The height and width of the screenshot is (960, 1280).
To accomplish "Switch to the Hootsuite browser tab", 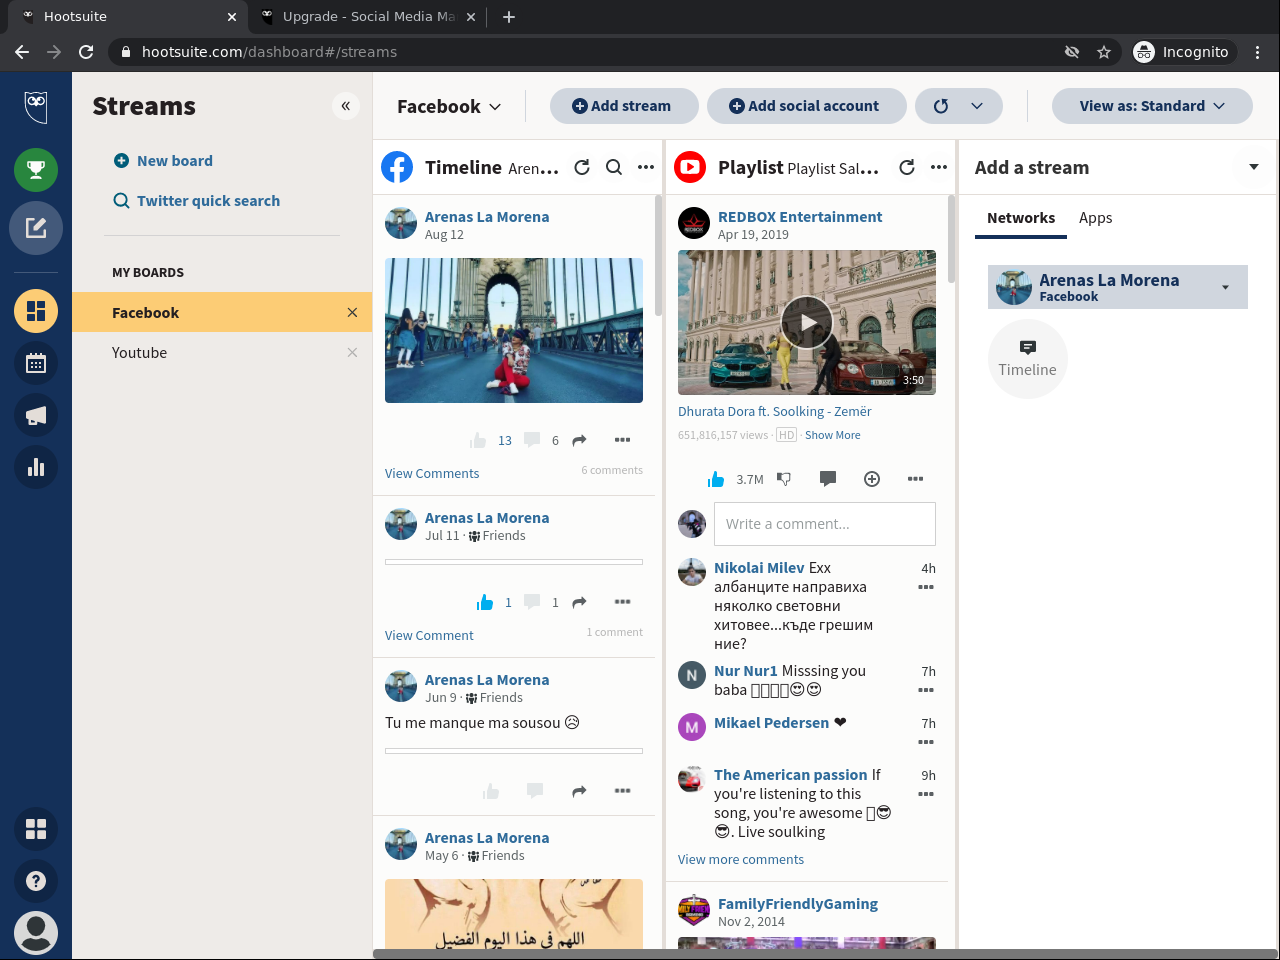I will click(x=130, y=17).
